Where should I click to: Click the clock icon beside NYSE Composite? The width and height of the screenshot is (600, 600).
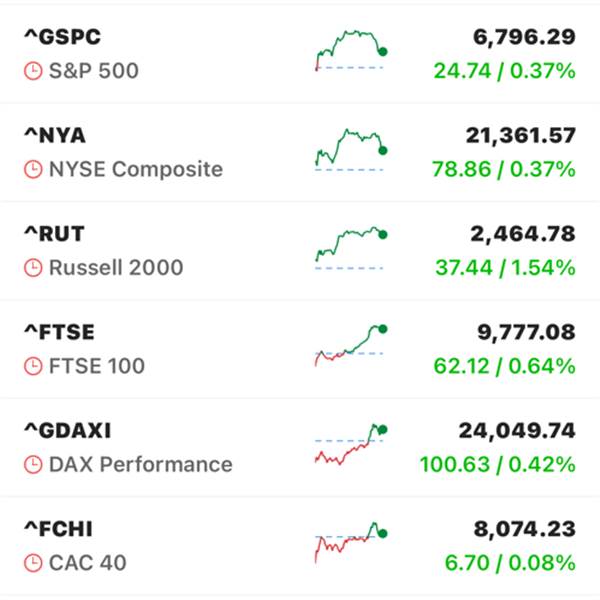click(33, 169)
